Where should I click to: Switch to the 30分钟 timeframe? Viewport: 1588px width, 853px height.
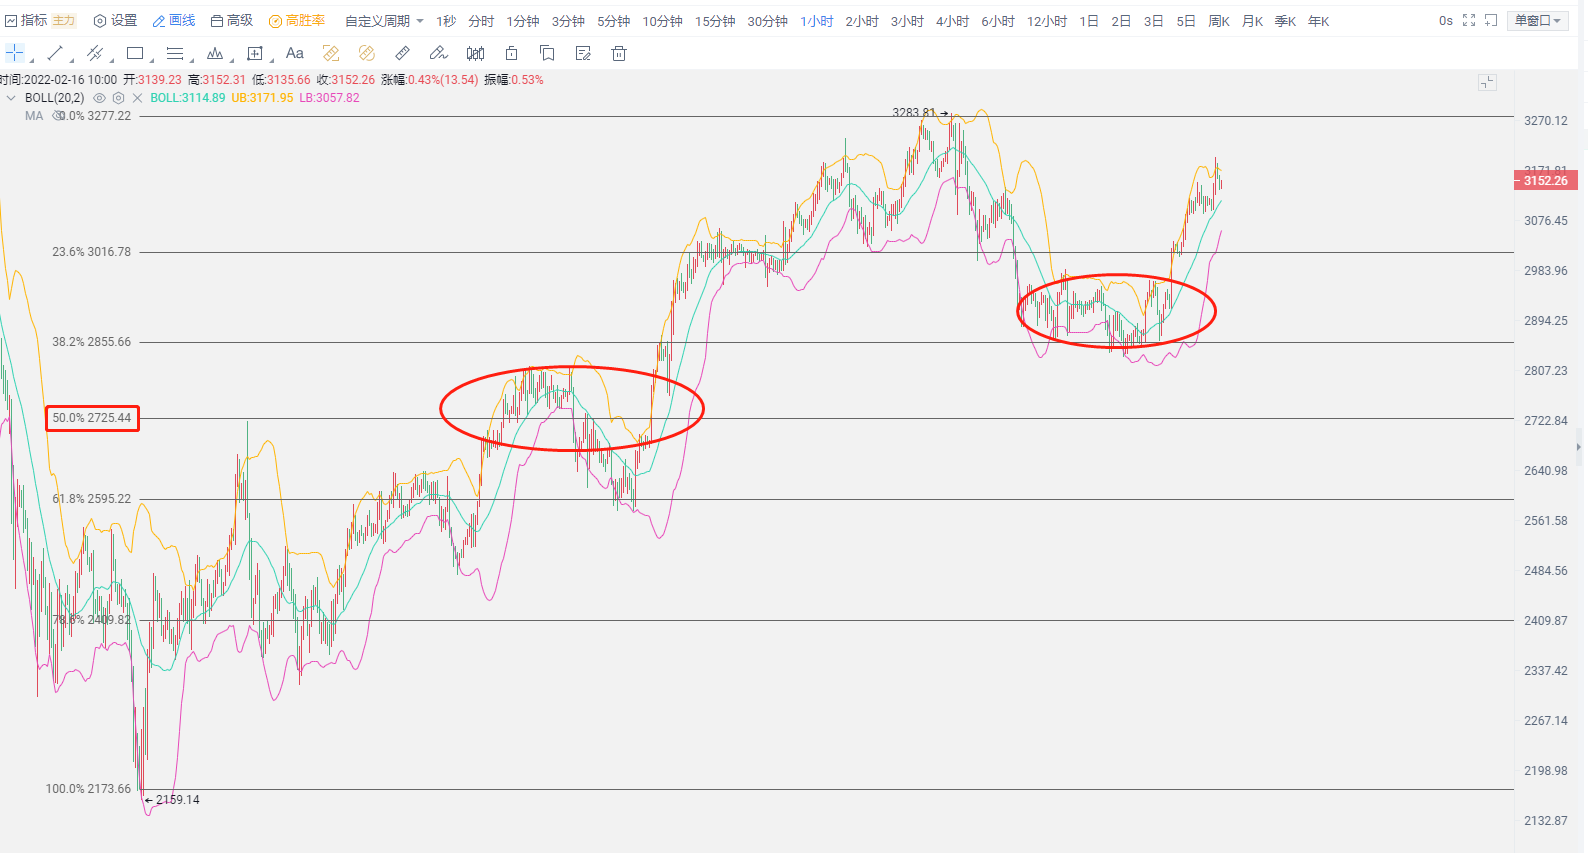[768, 21]
